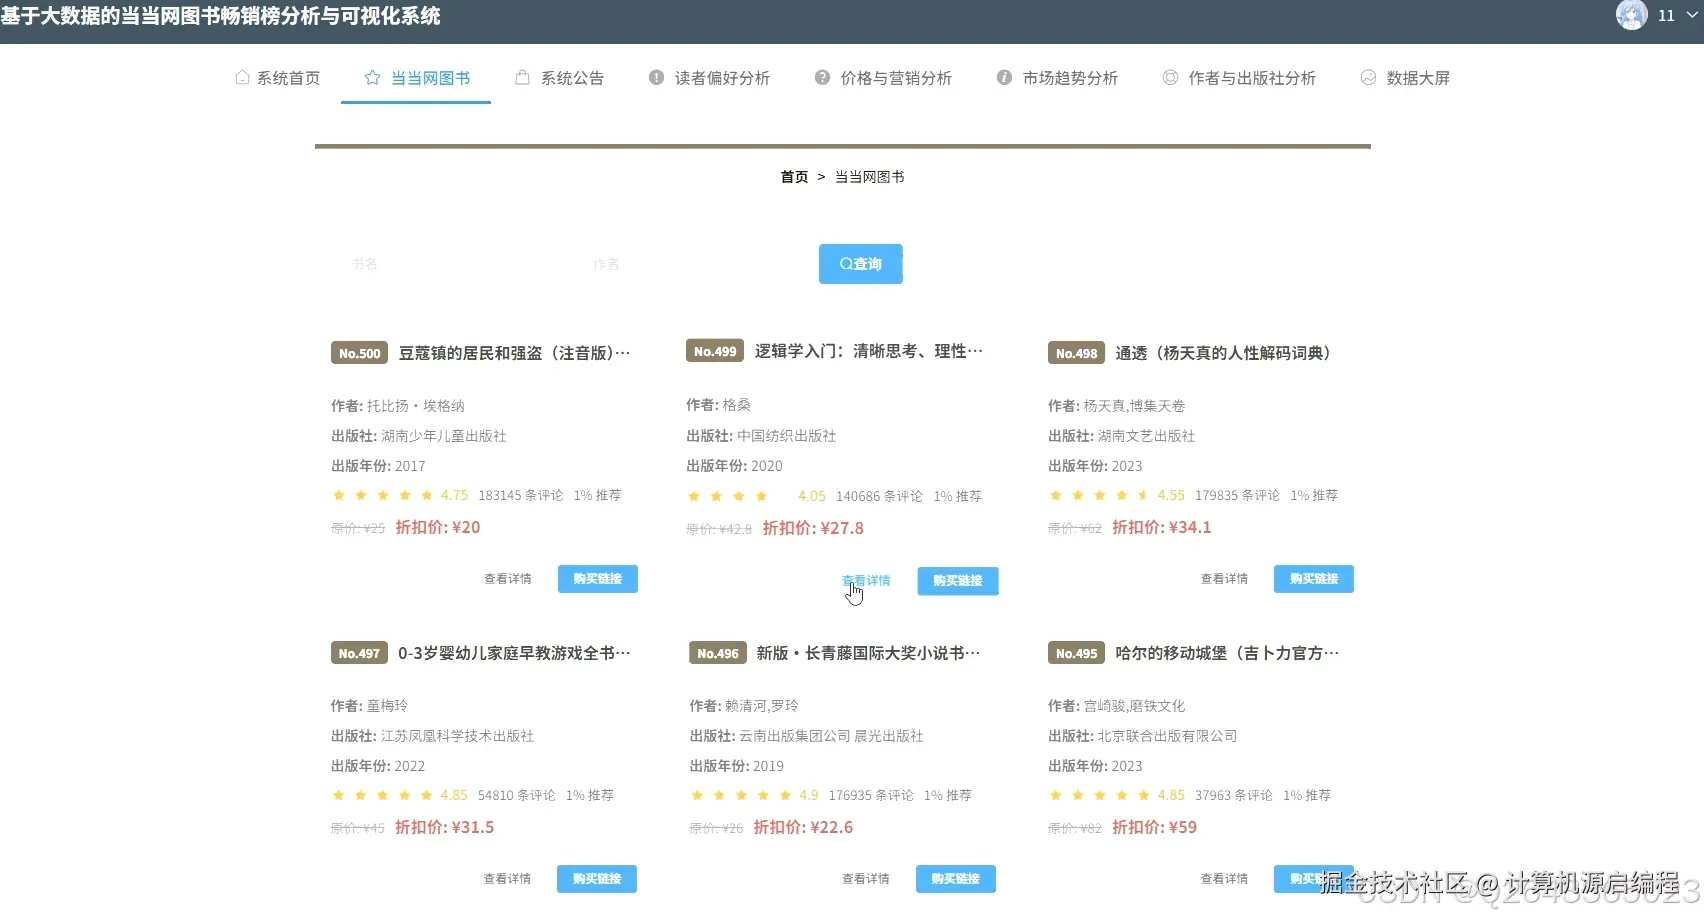Click the icon beside 读者偏好分析
Screen dimensions: 1704x921
(656, 77)
